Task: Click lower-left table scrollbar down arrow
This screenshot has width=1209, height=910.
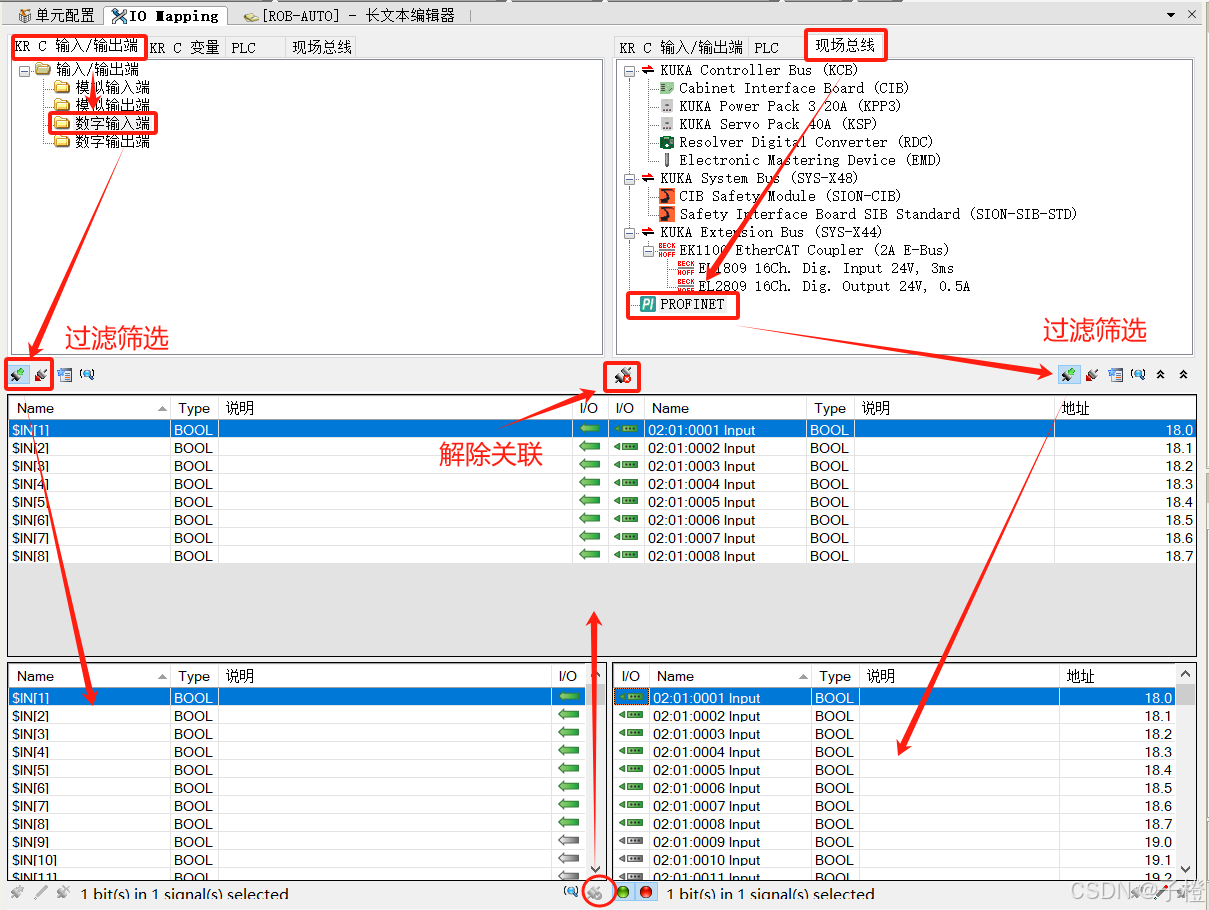Action: [x=595, y=868]
